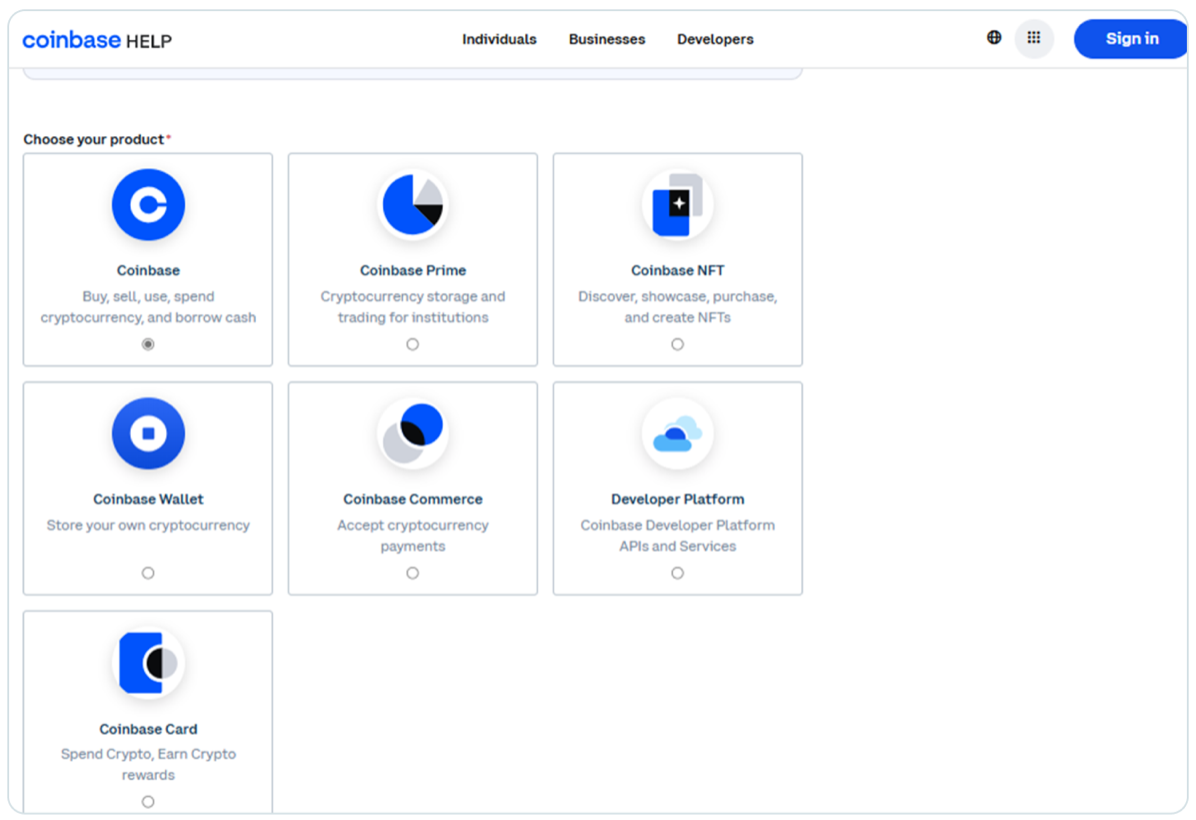Screen dimensions: 1196x820
Task: Select the Coinbase radio button
Action: [148, 344]
